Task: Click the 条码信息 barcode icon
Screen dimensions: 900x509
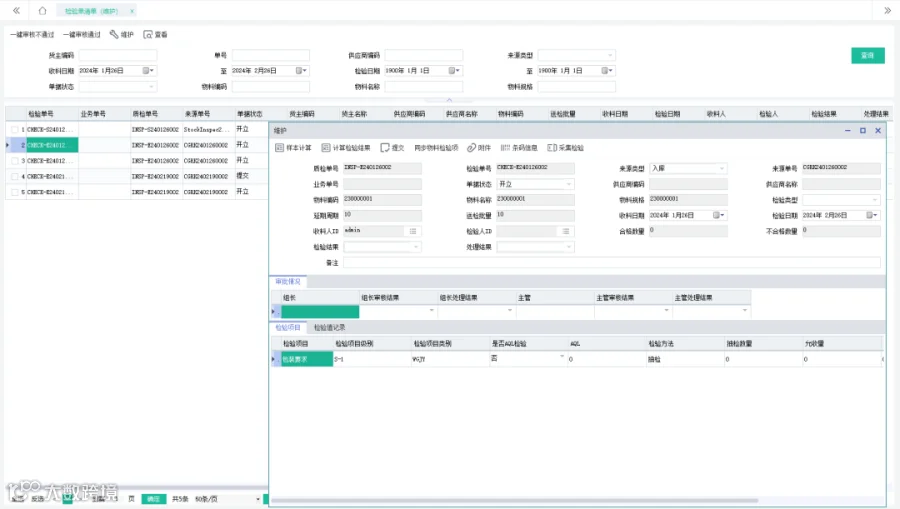Action: (505, 148)
